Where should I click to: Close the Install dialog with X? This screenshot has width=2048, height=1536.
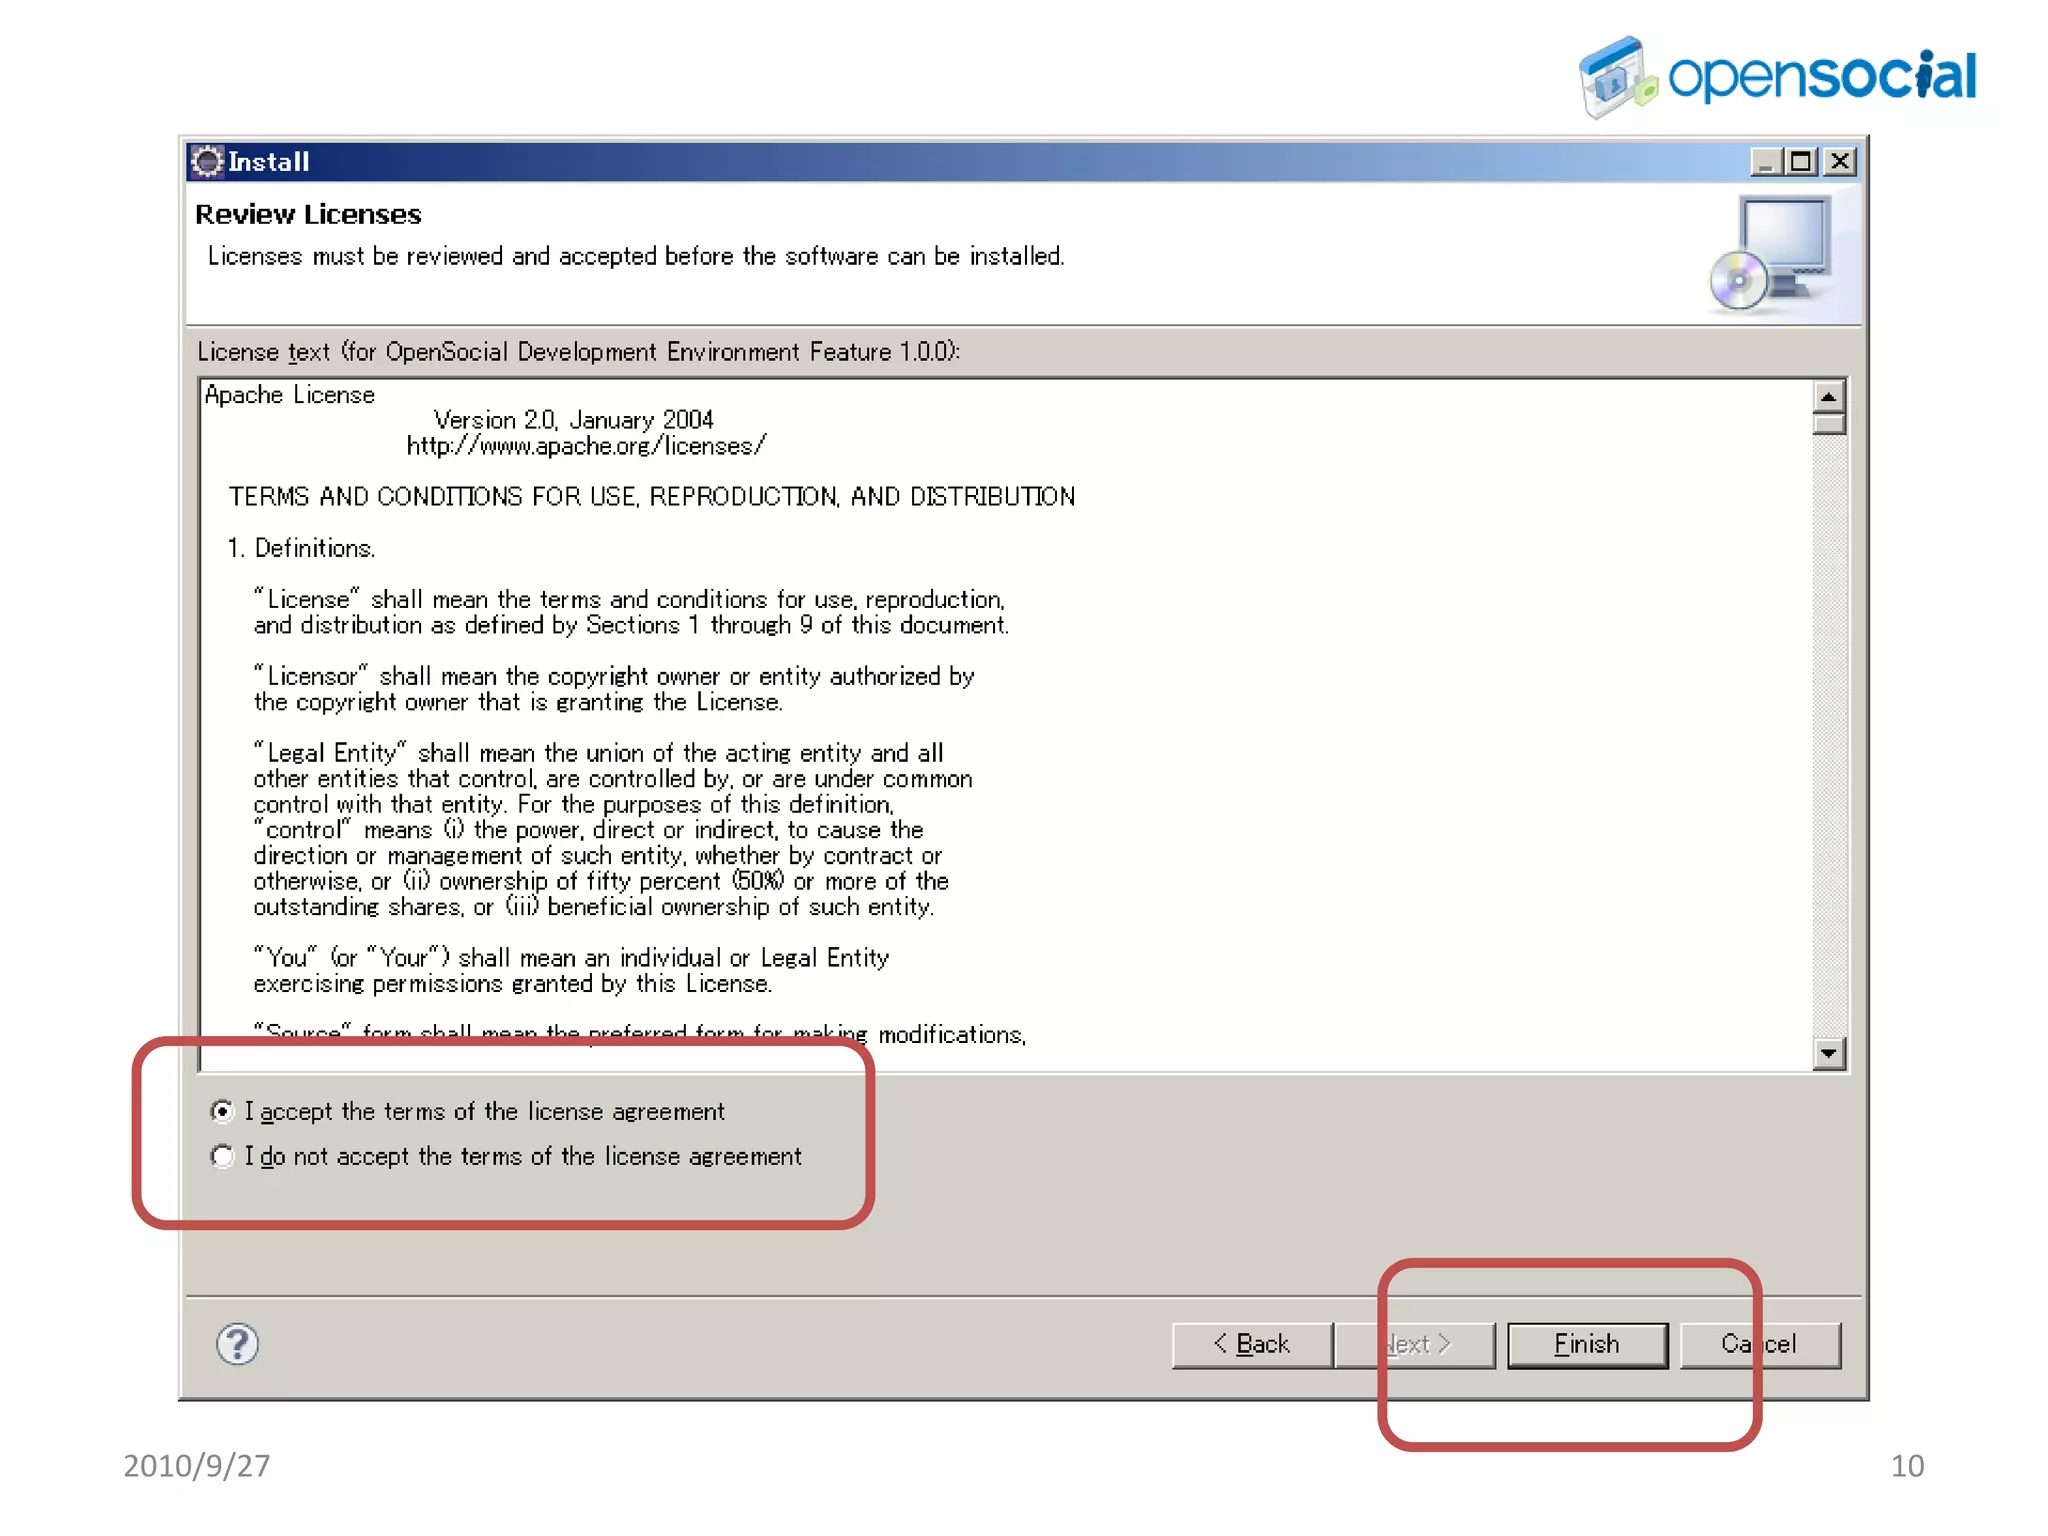point(1840,162)
